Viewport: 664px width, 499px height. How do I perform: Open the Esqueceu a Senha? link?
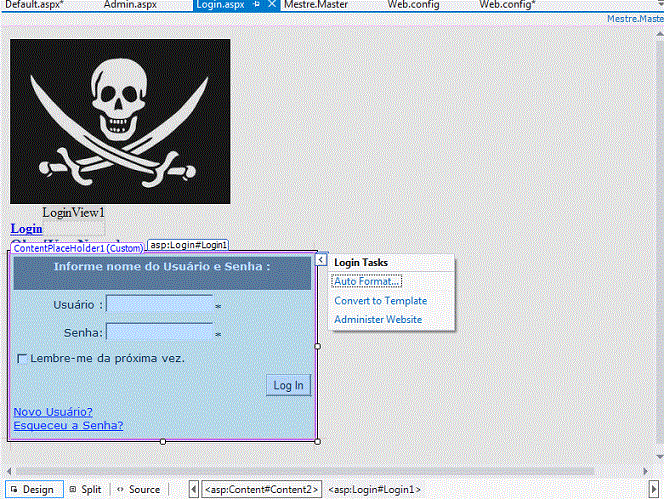[68, 425]
